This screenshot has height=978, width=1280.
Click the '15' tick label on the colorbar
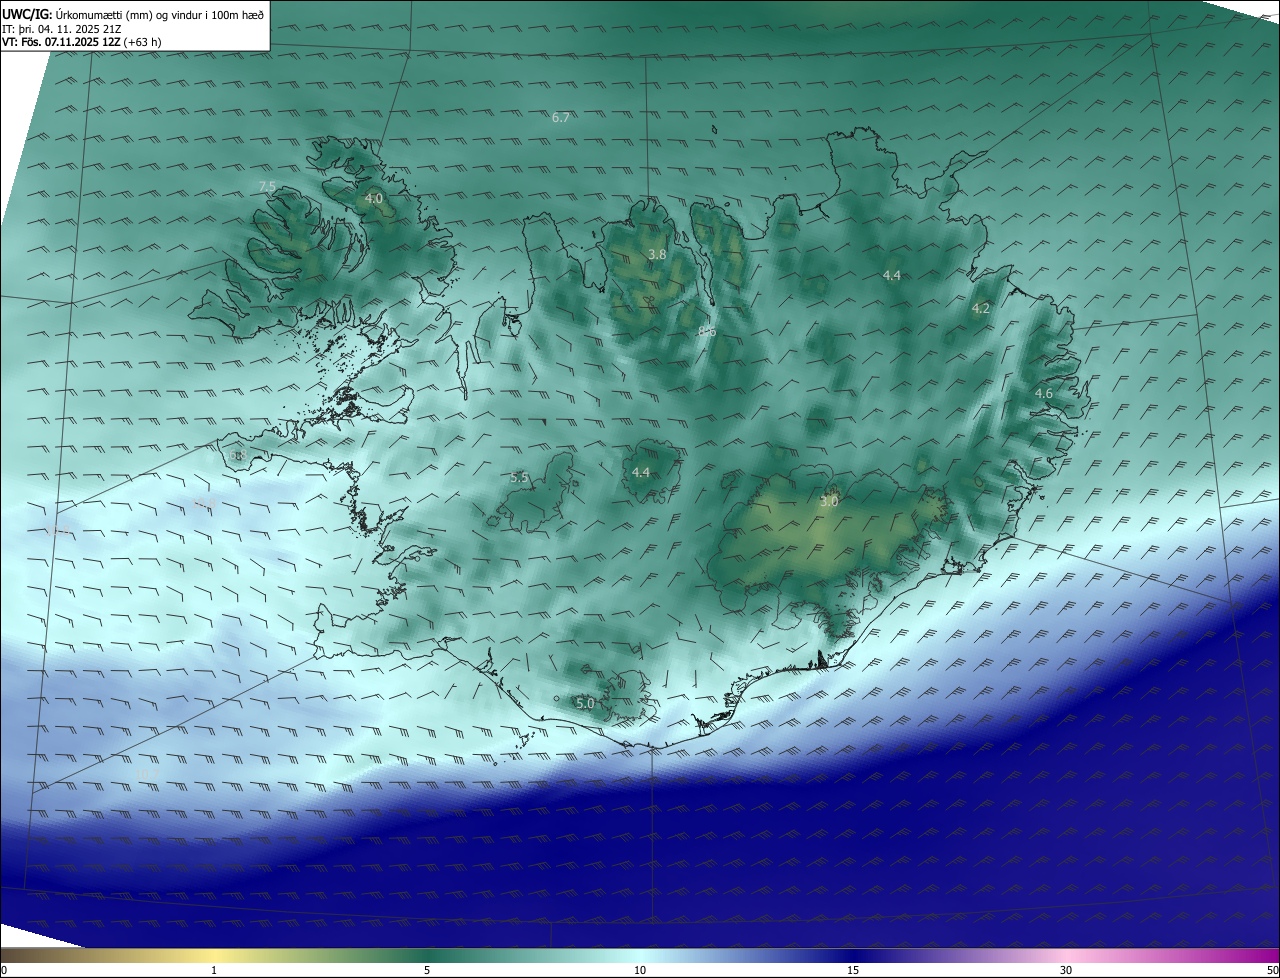[x=853, y=970]
